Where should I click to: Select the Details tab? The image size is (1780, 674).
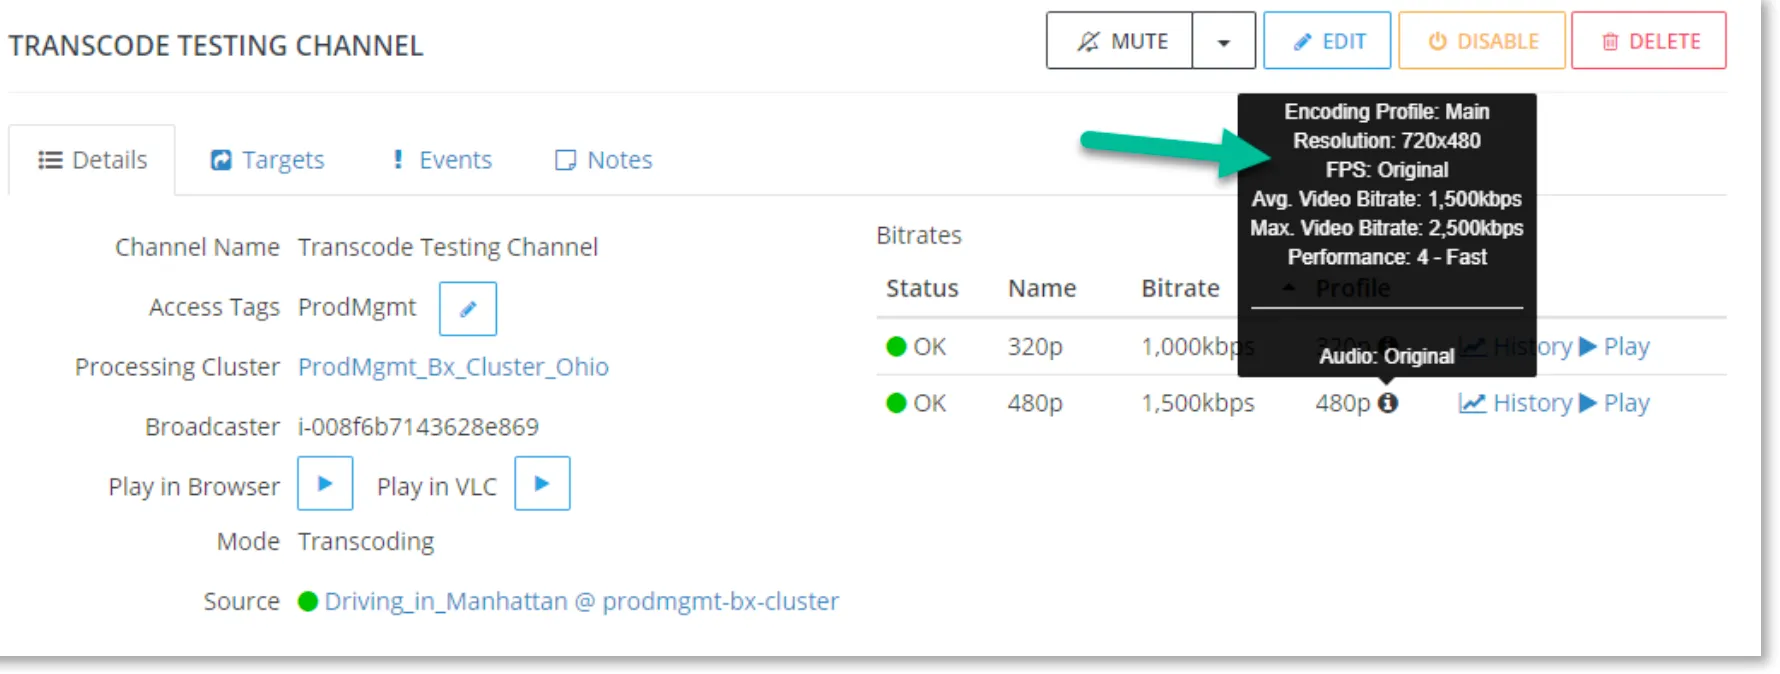pos(92,160)
